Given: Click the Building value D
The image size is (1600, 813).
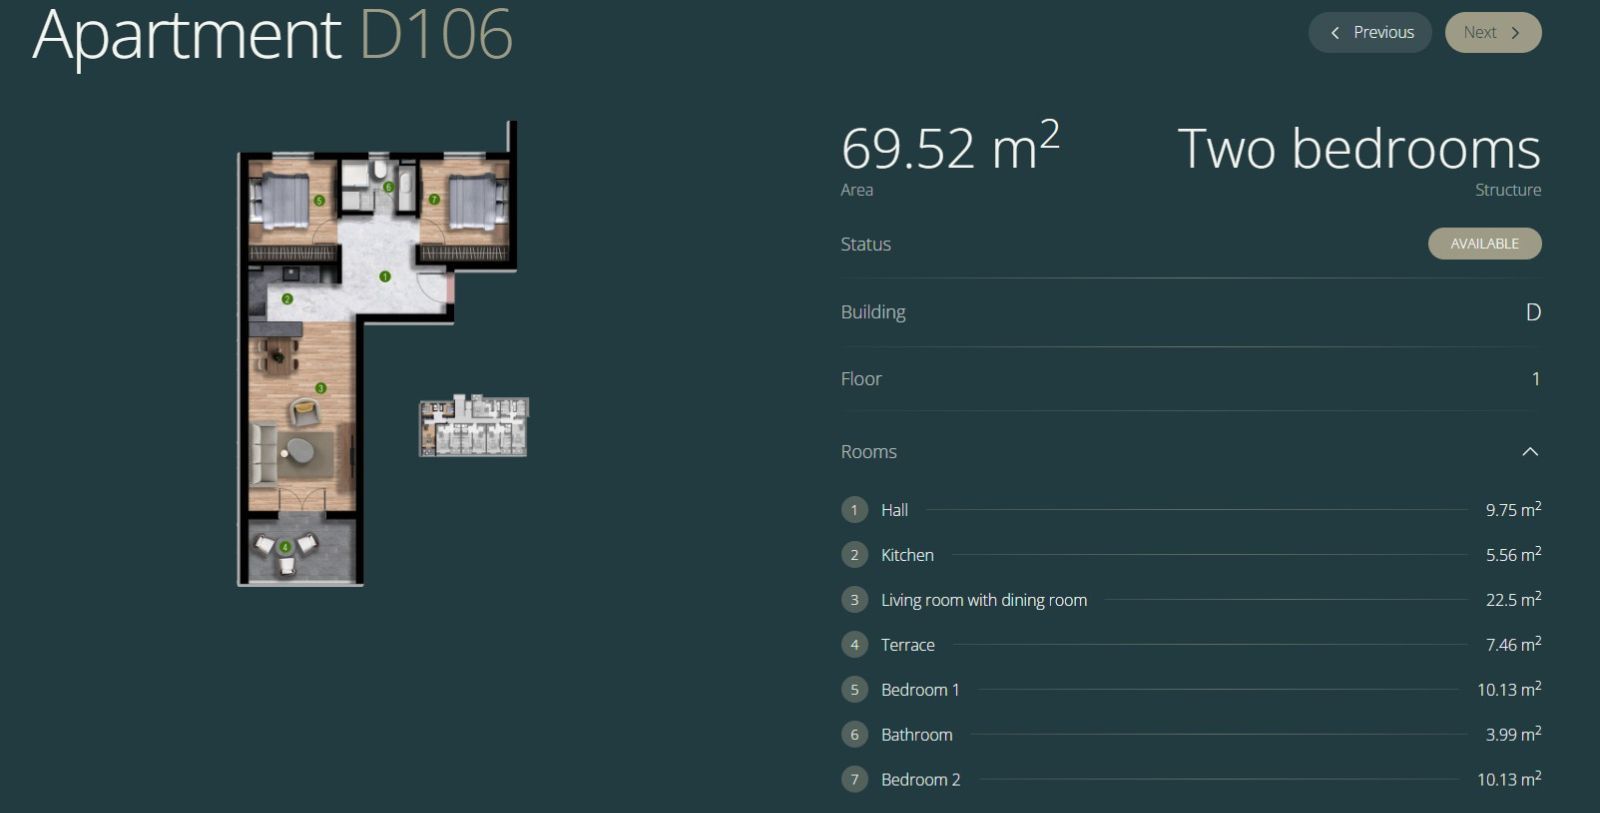Looking at the screenshot, I should (1533, 312).
